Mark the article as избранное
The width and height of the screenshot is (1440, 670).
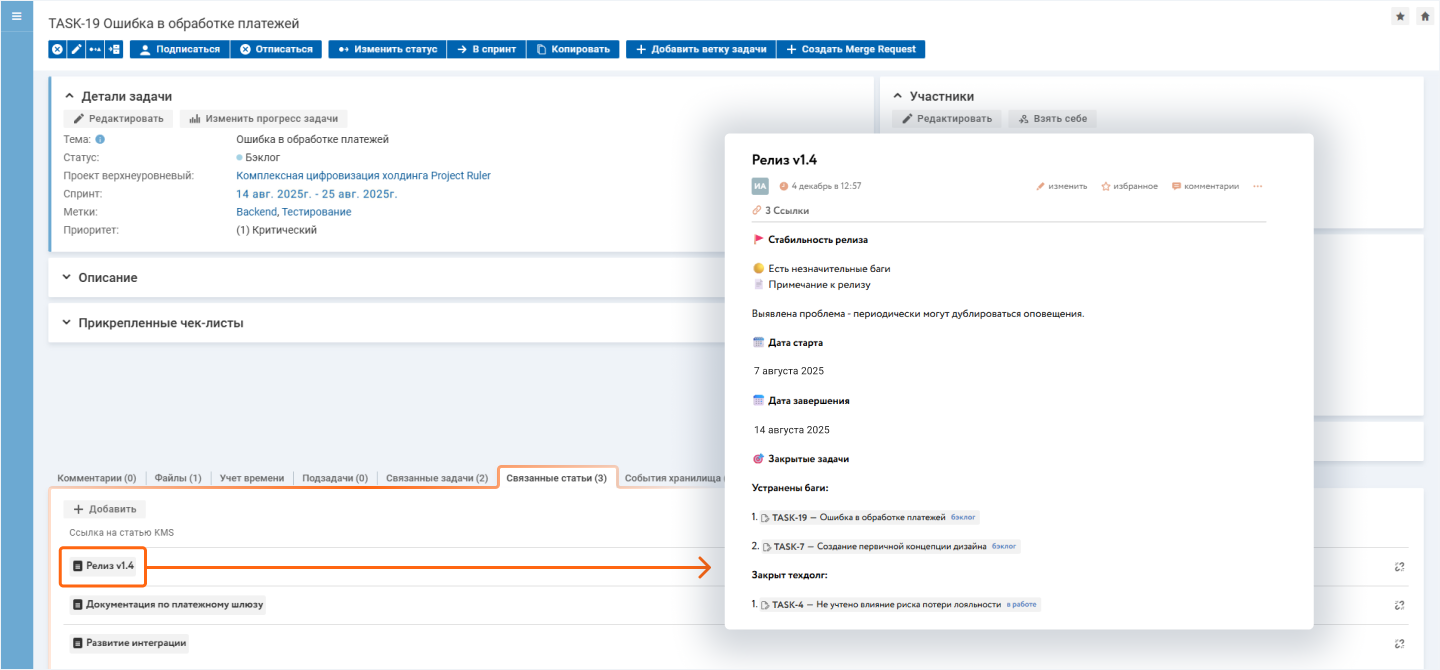[1129, 186]
